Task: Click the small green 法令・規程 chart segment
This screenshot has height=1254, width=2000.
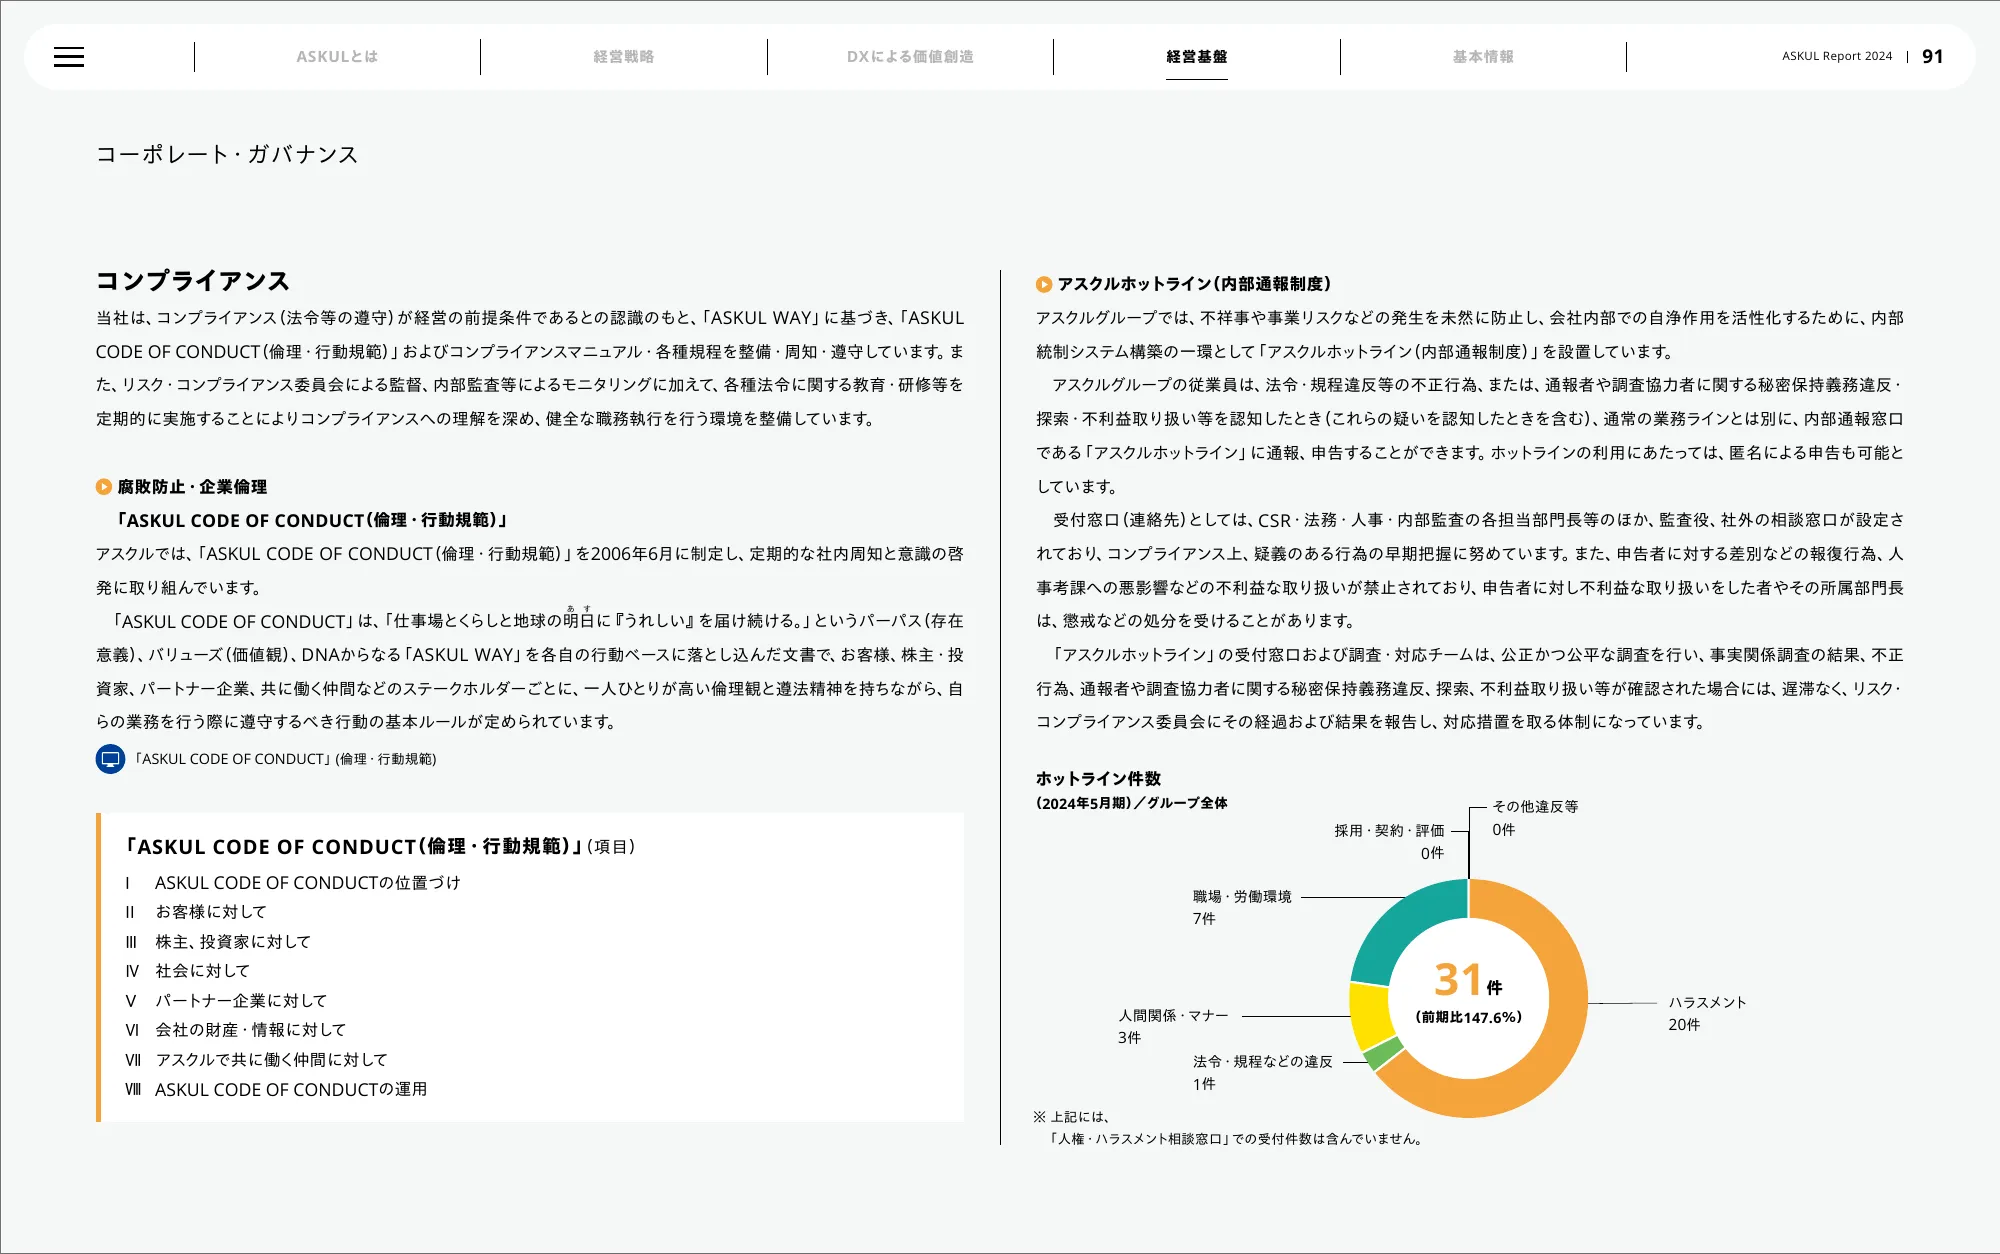Action: click(1382, 1053)
